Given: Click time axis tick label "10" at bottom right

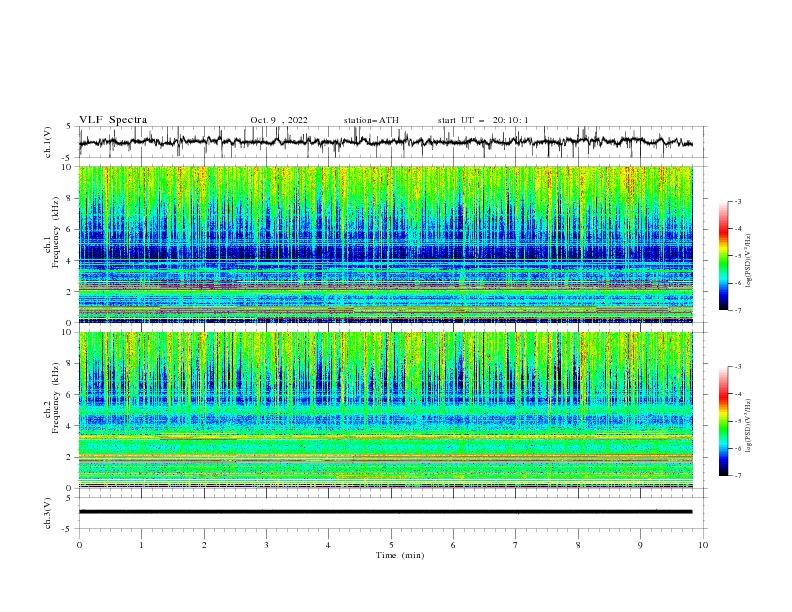Looking at the screenshot, I should click(703, 545).
